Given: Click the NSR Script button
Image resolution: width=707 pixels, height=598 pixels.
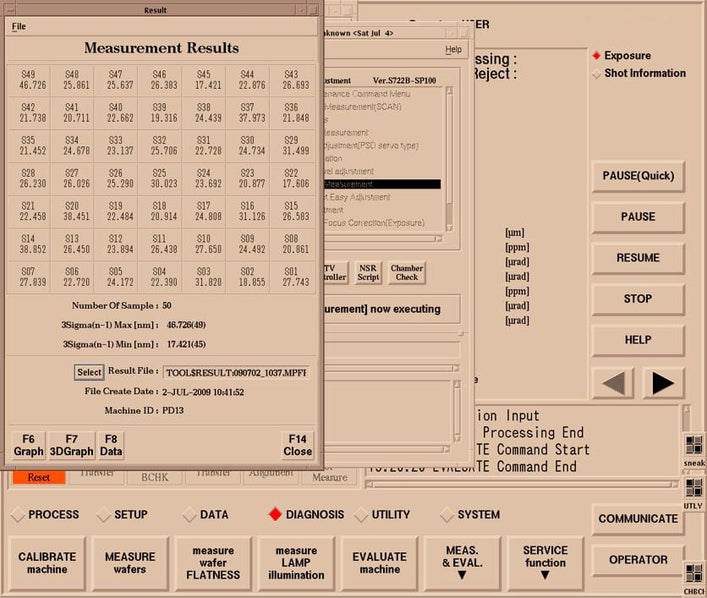Looking at the screenshot, I should click(368, 272).
